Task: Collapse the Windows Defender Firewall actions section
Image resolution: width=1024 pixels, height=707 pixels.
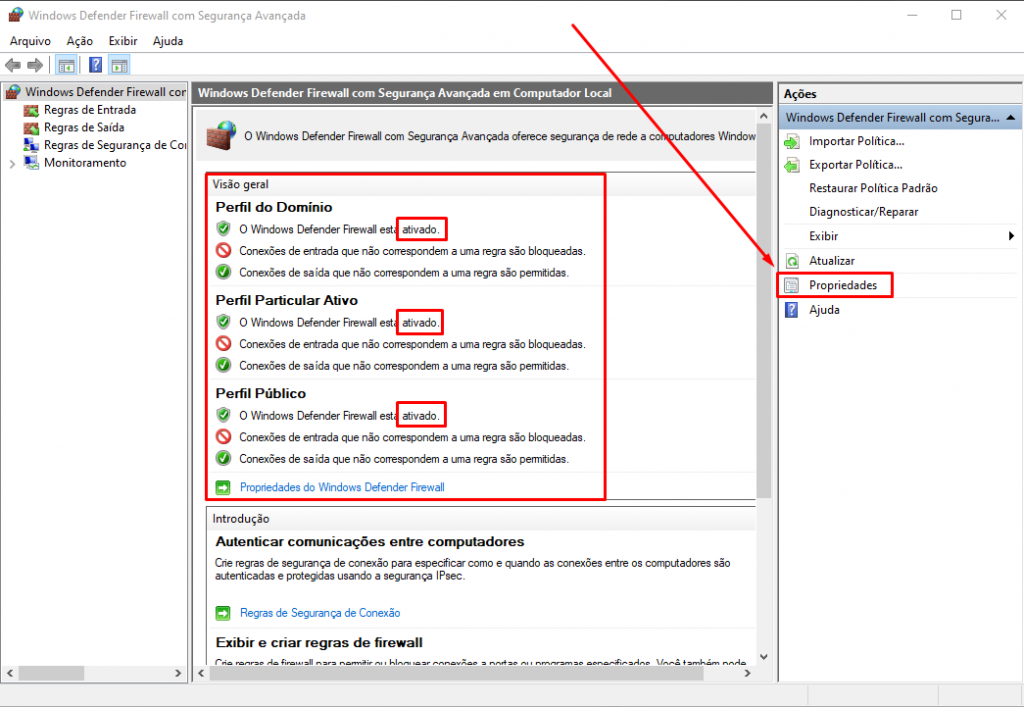Action: point(1011,118)
